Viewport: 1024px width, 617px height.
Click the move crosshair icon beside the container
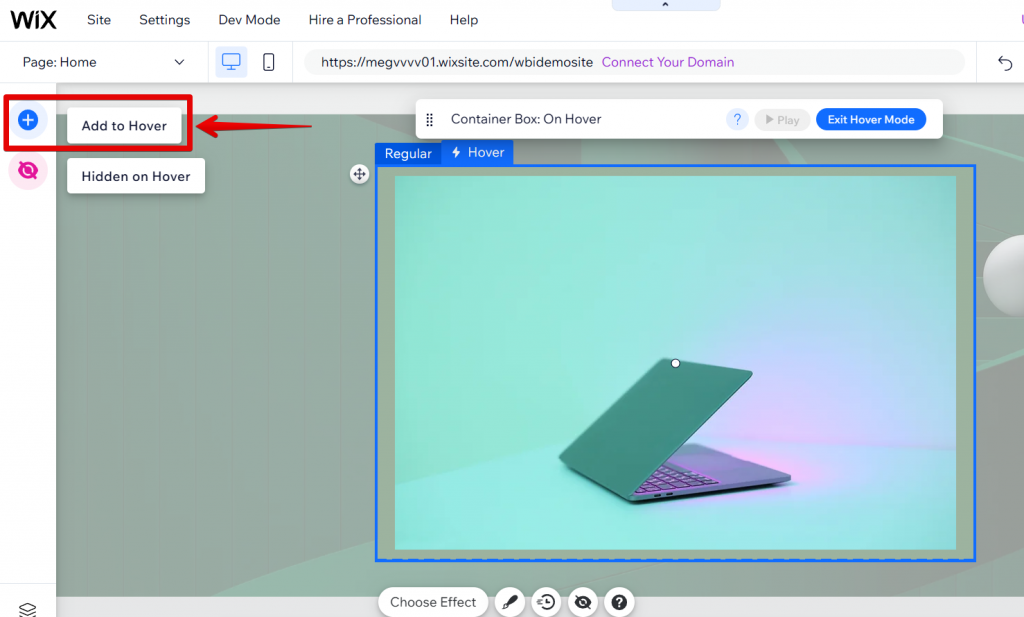[x=359, y=174]
